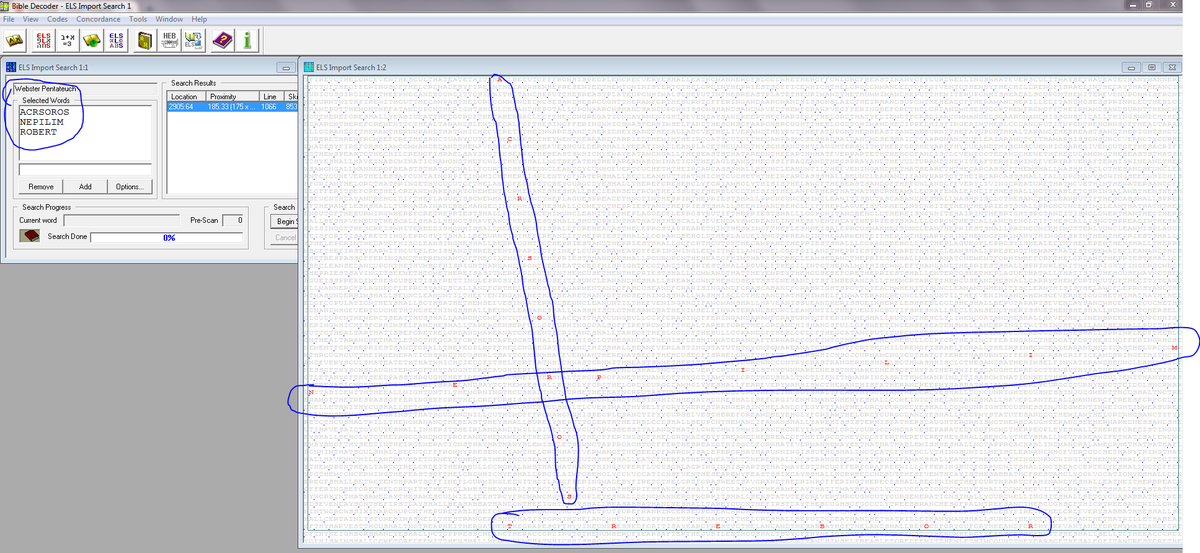Open the View menu

point(30,19)
